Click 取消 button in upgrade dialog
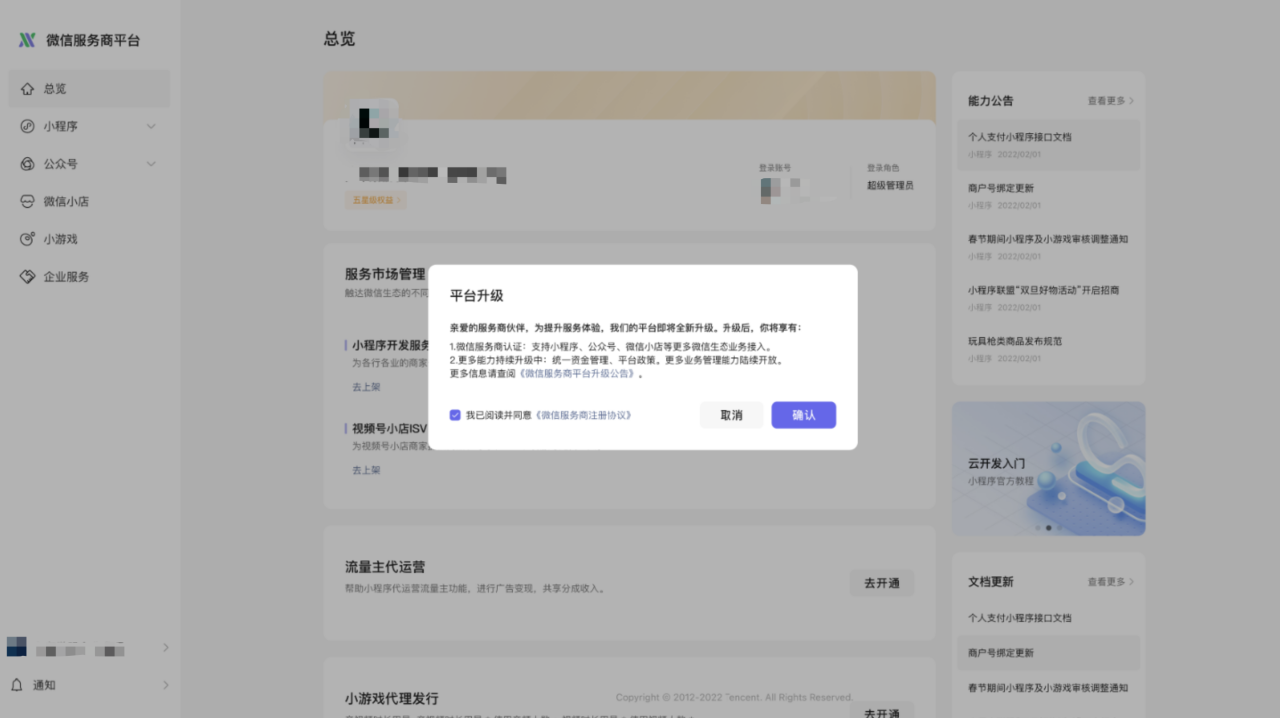 pos(731,415)
